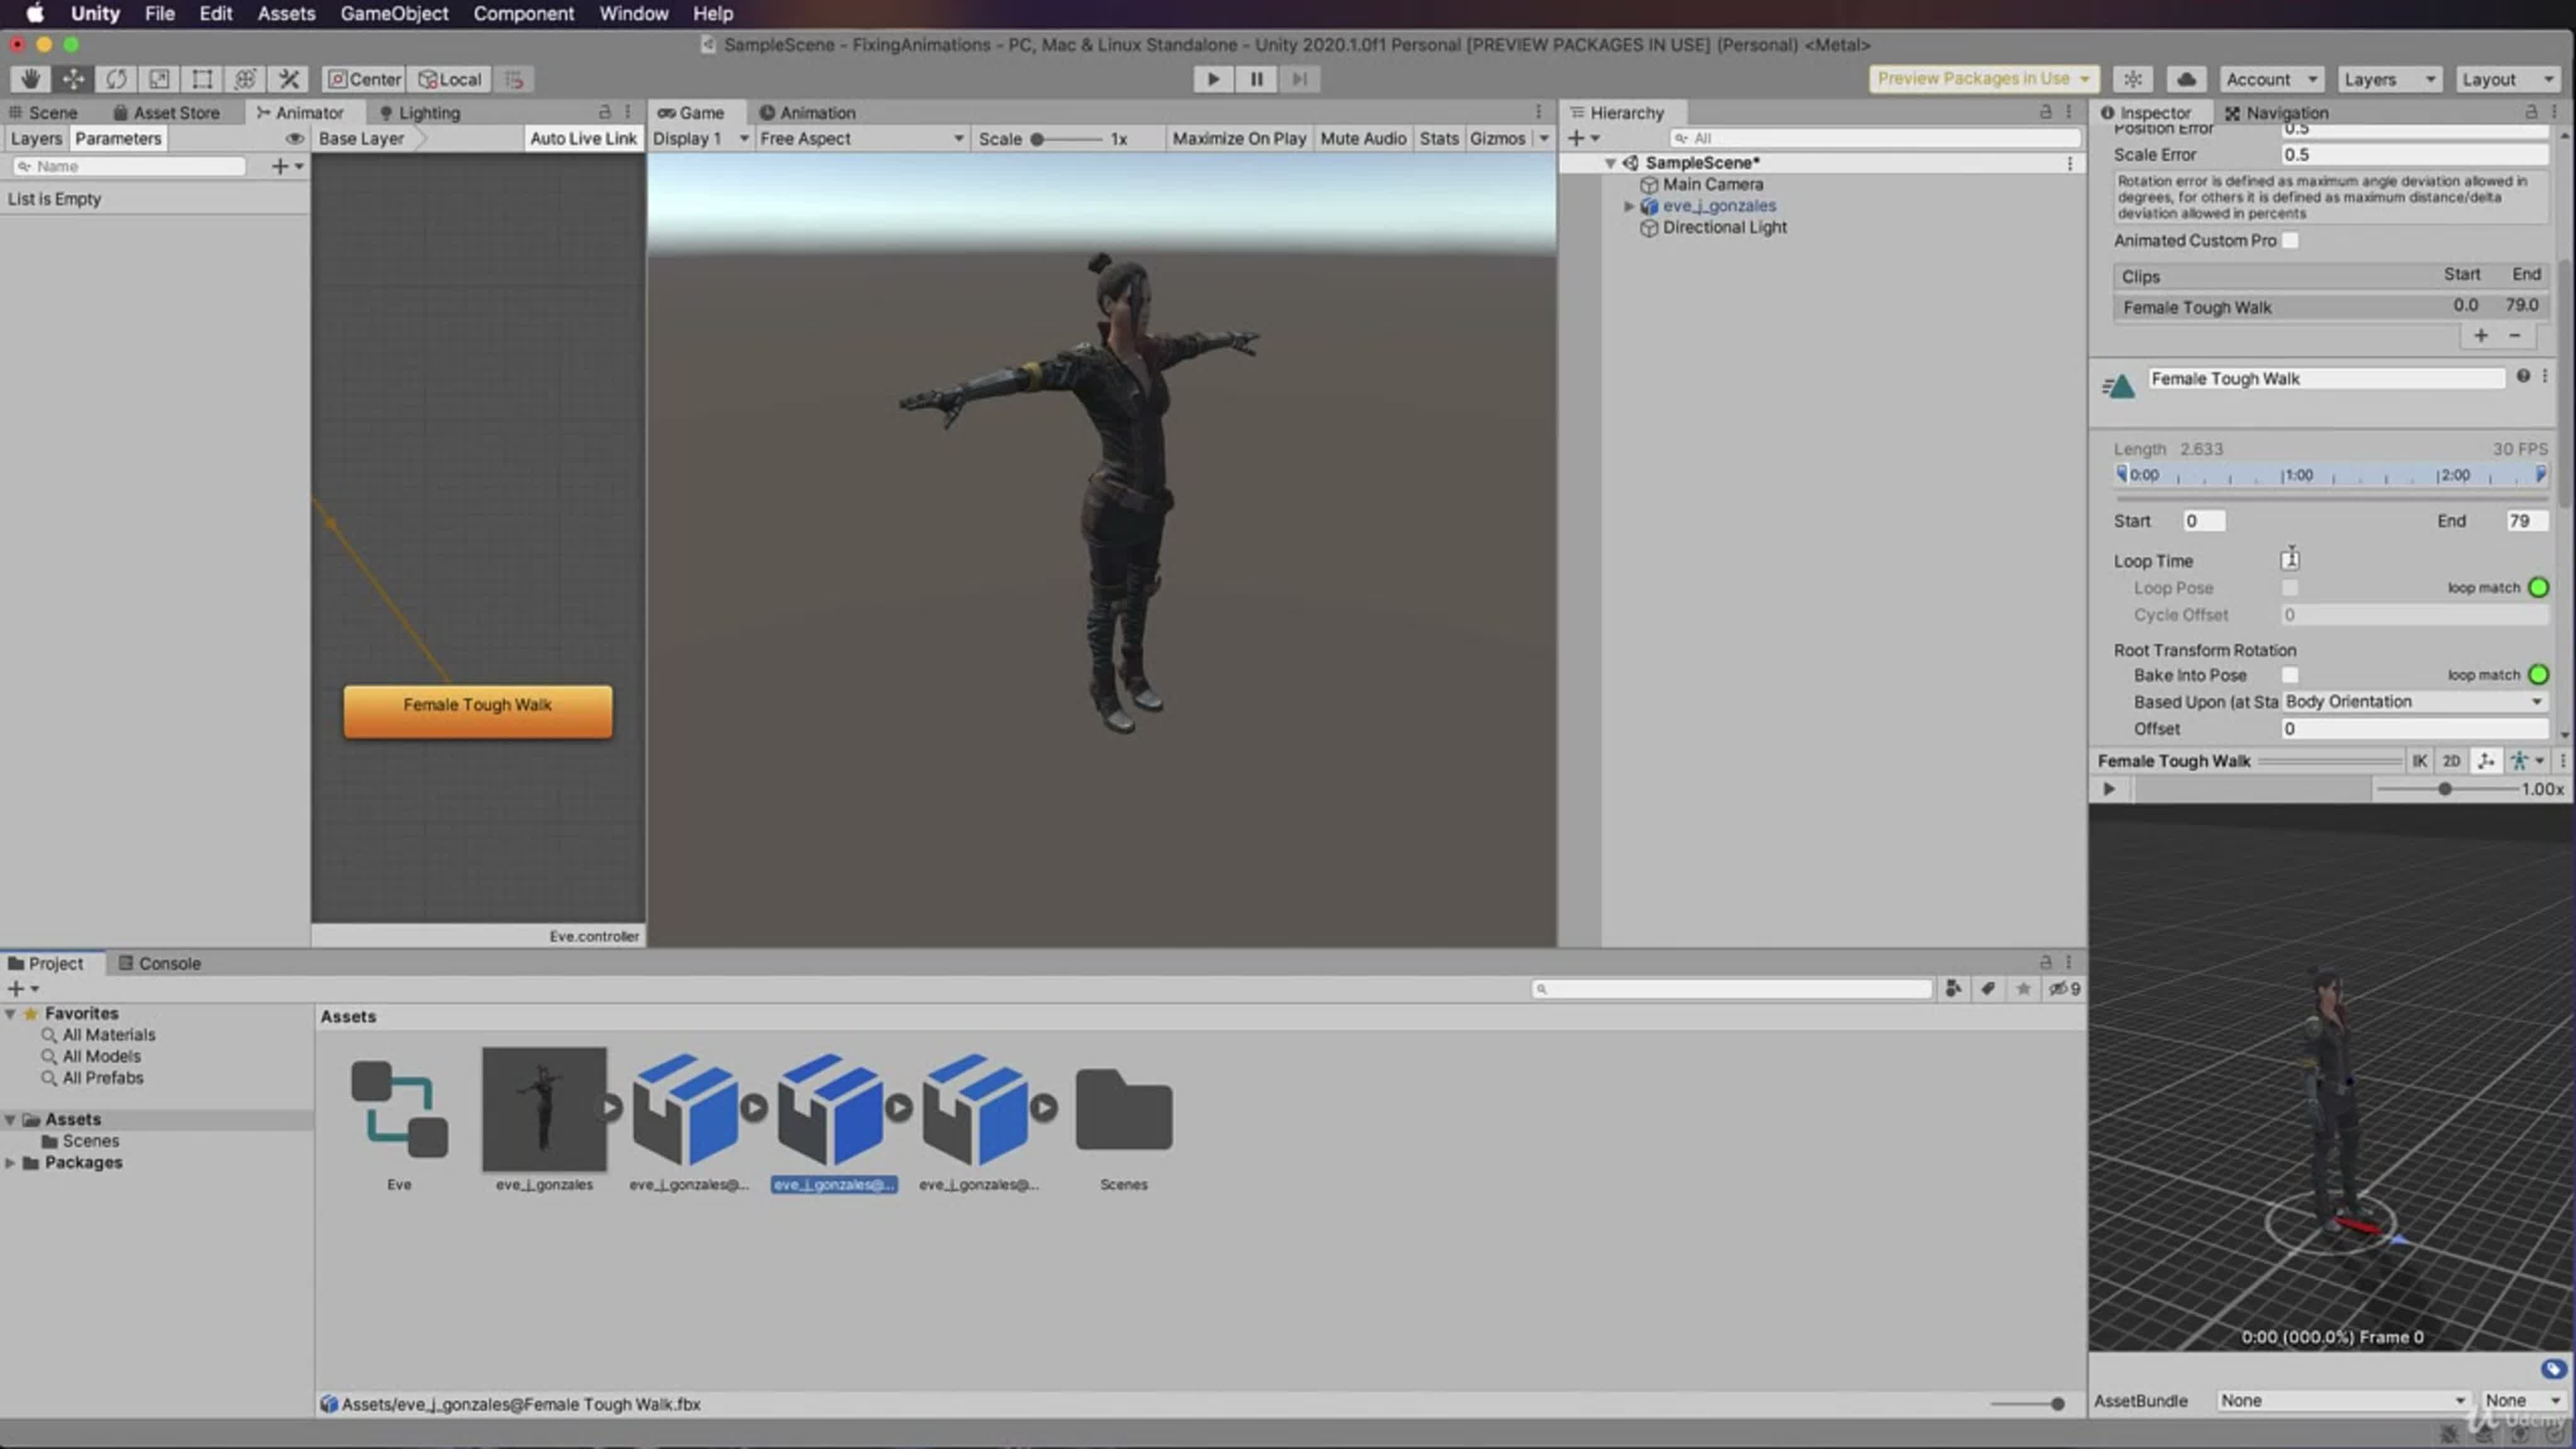Open the Display 1 dropdown
Viewport: 2576px width, 1449px height.
700,139
